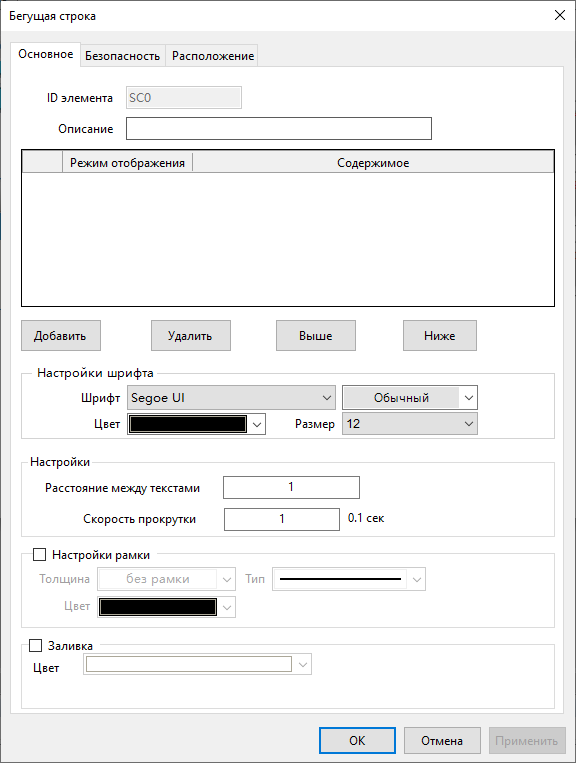
Task: Expand the Обычный font style dropdown
Action: (x=410, y=398)
